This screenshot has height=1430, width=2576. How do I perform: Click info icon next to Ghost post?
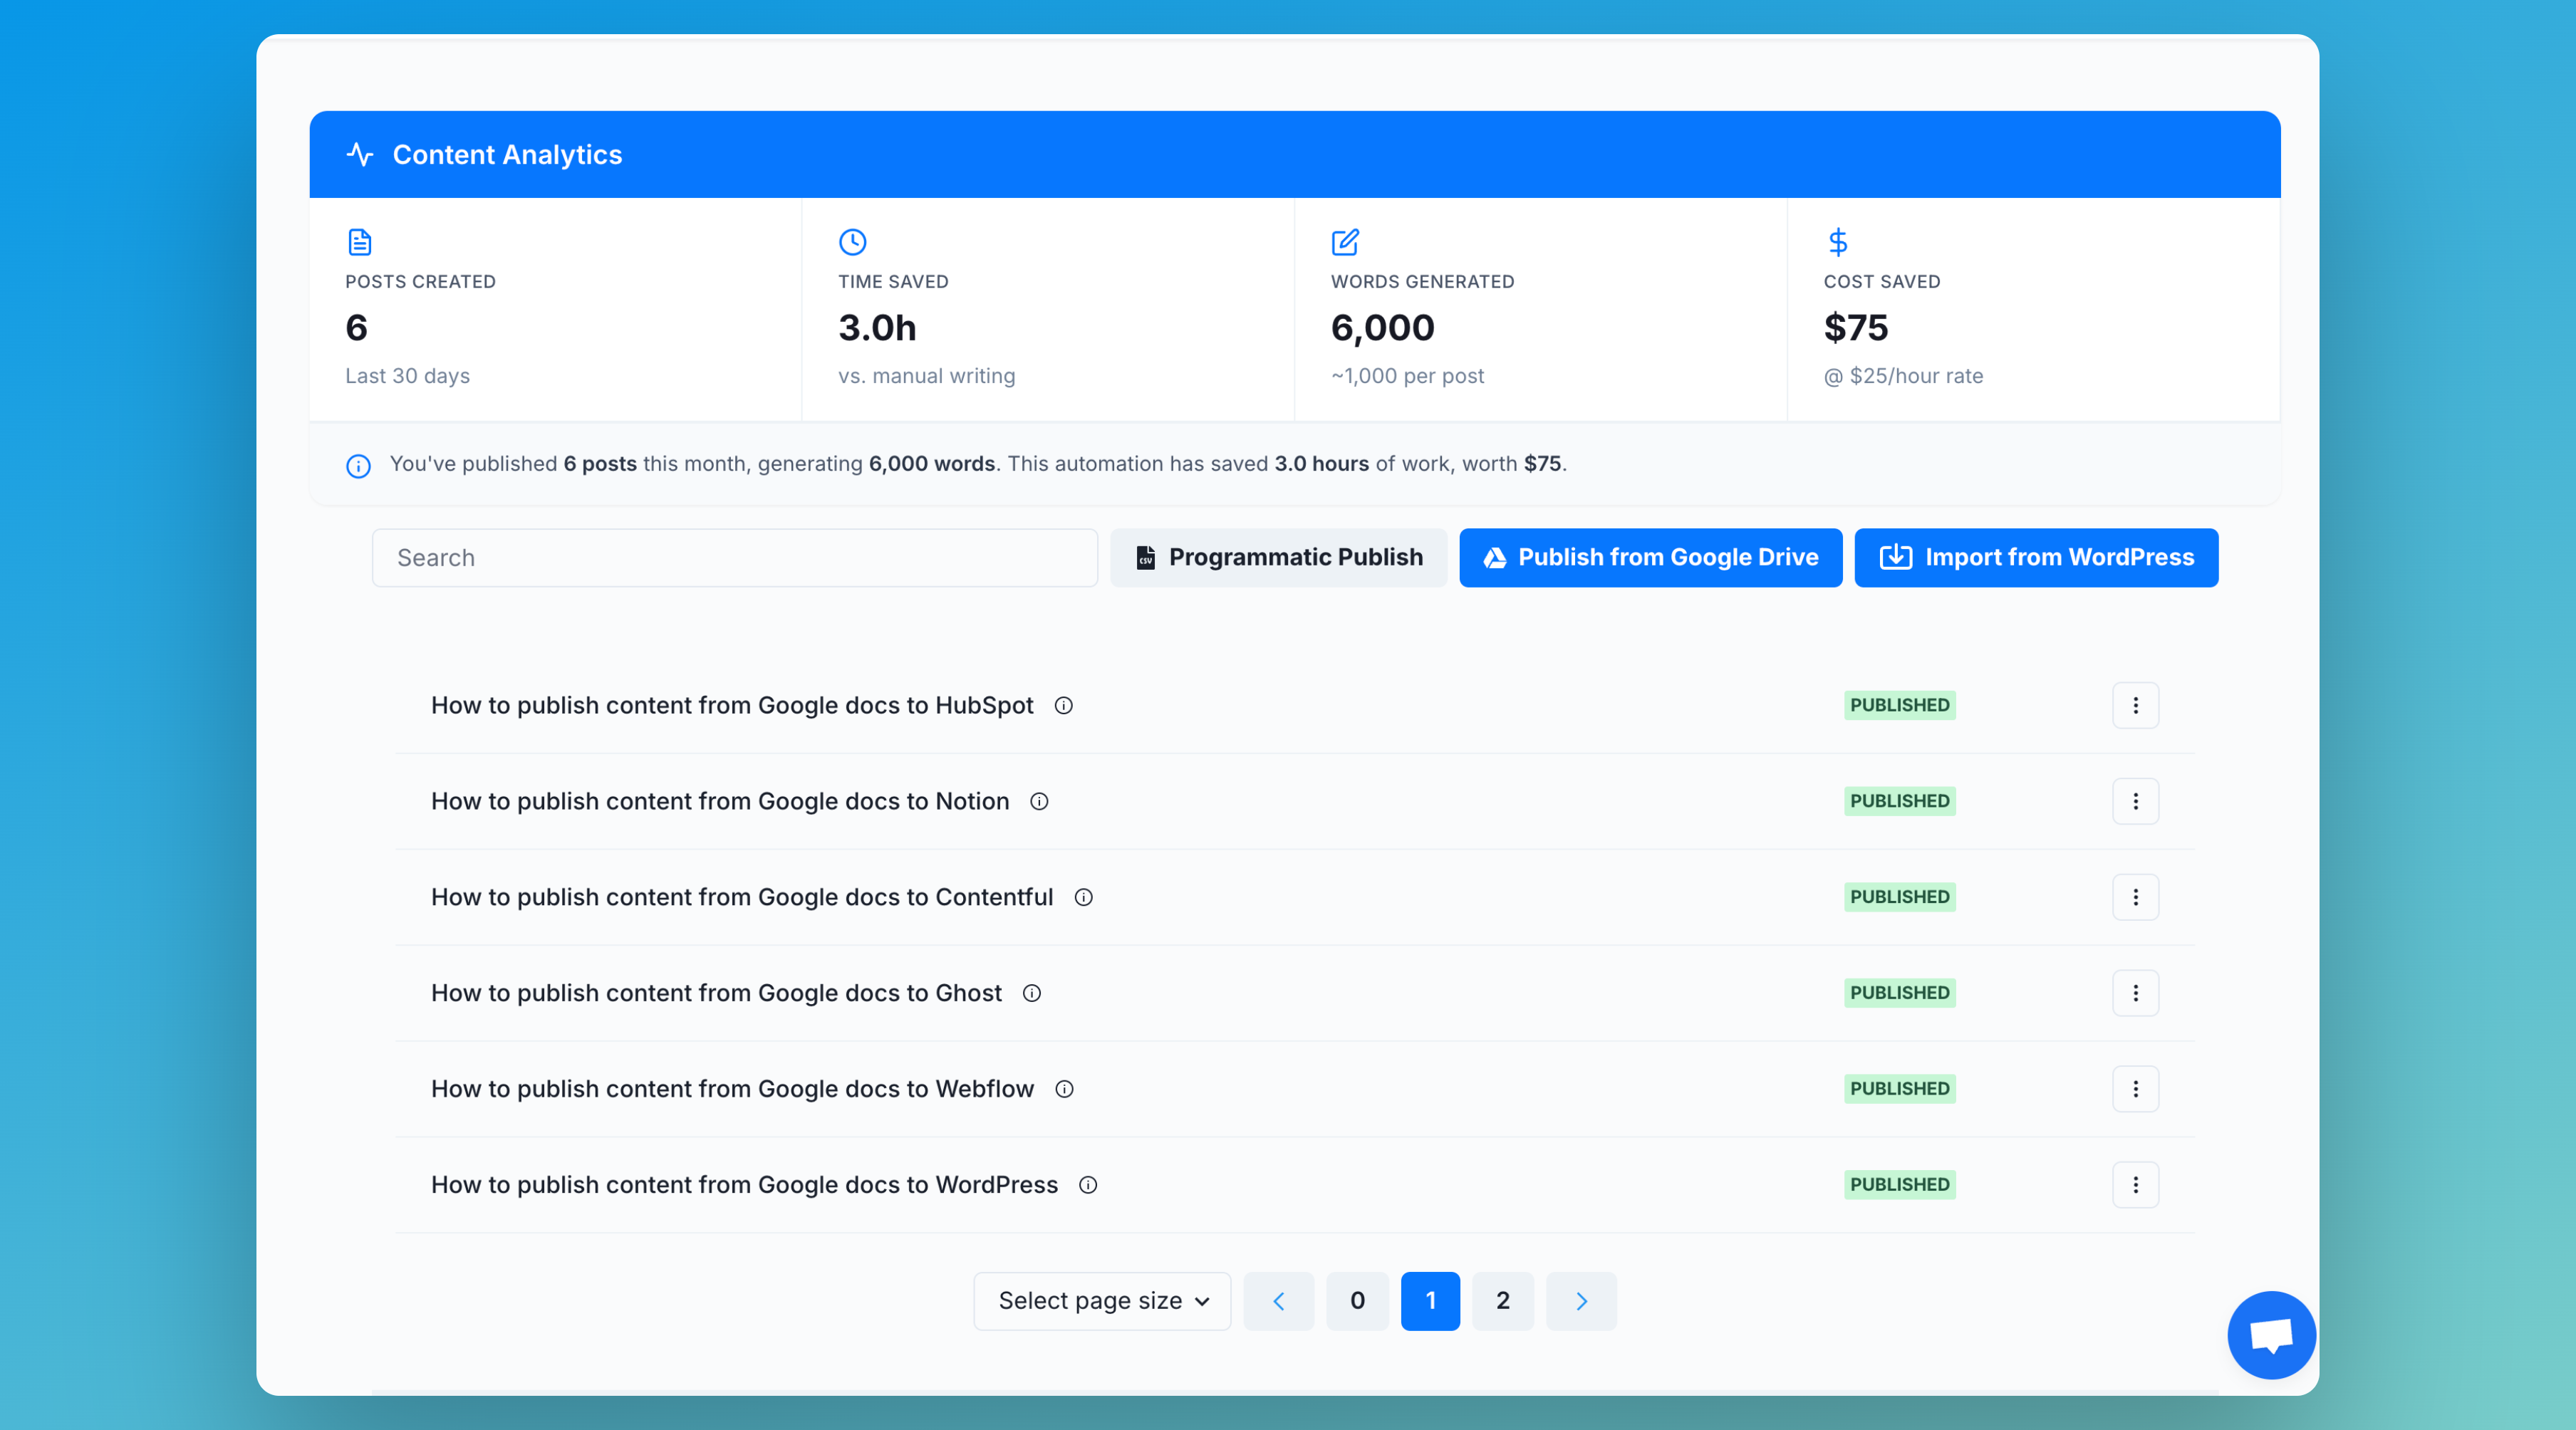[1032, 993]
